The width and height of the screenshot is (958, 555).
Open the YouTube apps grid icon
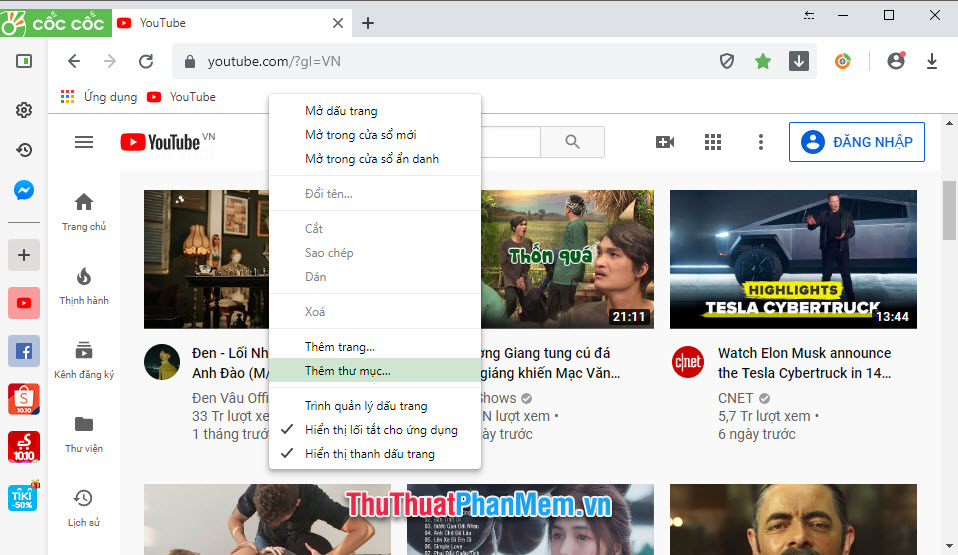[713, 142]
